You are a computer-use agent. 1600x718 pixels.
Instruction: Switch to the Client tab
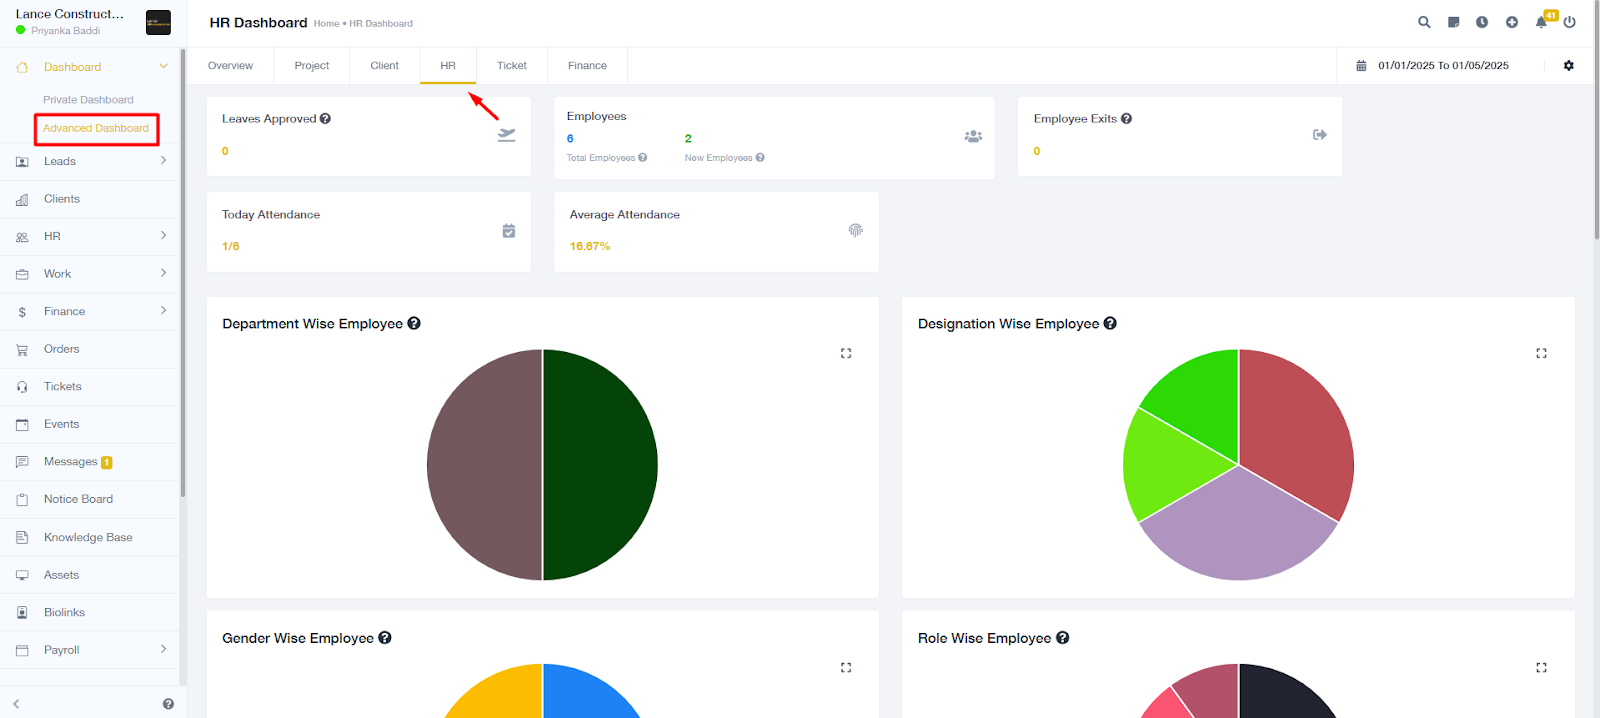coord(384,66)
